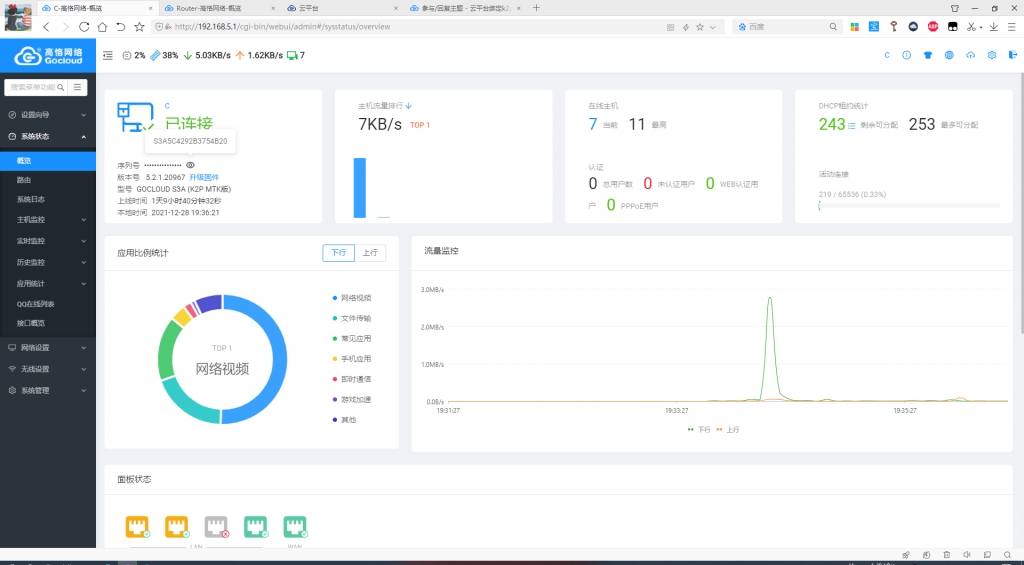Image resolution: width=1024 pixels, height=565 pixels.
Task: Expand 设置向导 sidebar menu
Action: [48, 115]
